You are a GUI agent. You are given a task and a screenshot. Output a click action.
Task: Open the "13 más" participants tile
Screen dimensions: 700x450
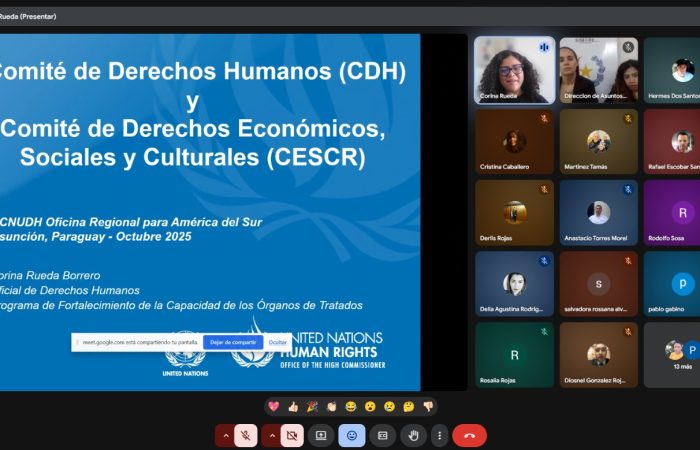(682, 355)
